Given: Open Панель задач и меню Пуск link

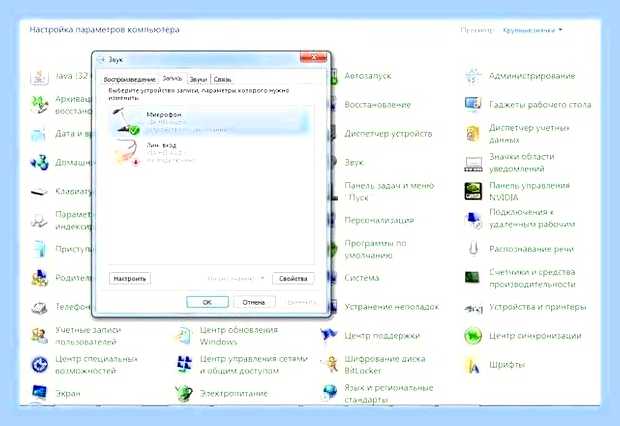Looking at the screenshot, I should coord(389,191).
